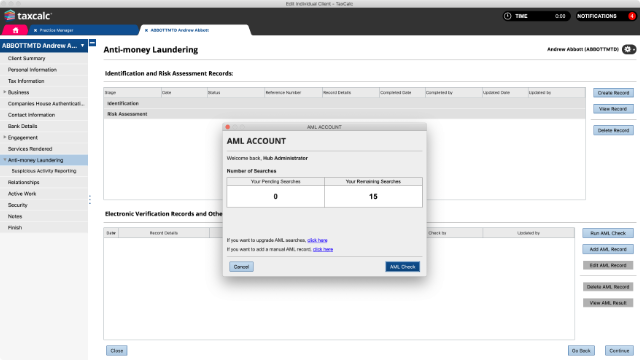Viewport: 640px width, 360px height.
Task: Expand the Engagement tree item
Action: pyautogui.click(x=4, y=138)
